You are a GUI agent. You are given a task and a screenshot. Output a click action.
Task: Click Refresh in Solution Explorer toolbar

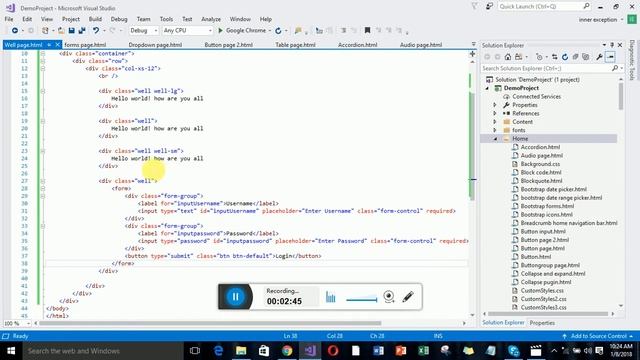click(565, 57)
